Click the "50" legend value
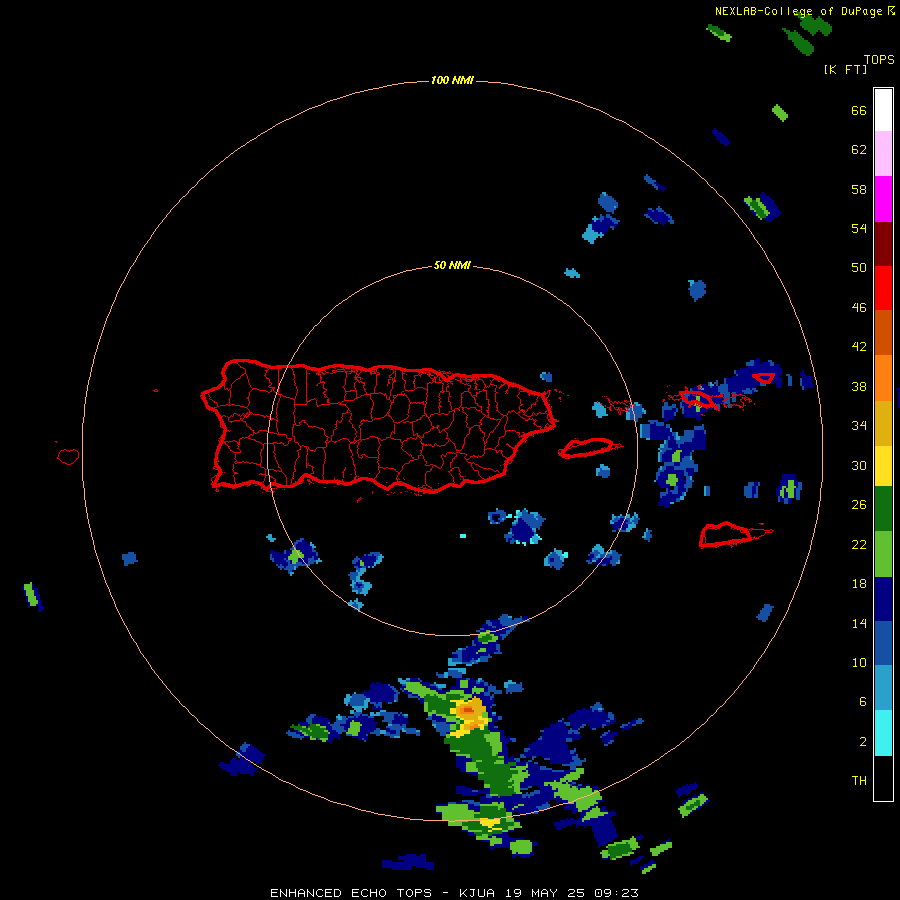The height and width of the screenshot is (900, 900). [859, 268]
